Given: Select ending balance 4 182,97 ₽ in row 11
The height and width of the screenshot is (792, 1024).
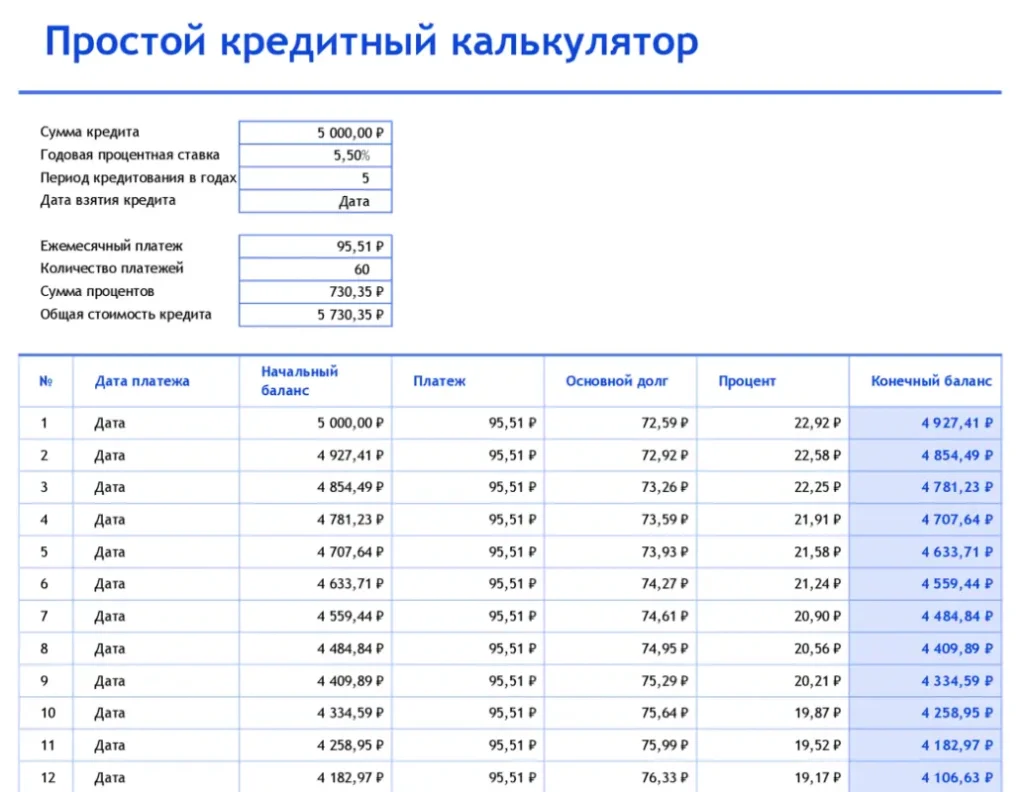Looking at the screenshot, I should pos(925,745).
